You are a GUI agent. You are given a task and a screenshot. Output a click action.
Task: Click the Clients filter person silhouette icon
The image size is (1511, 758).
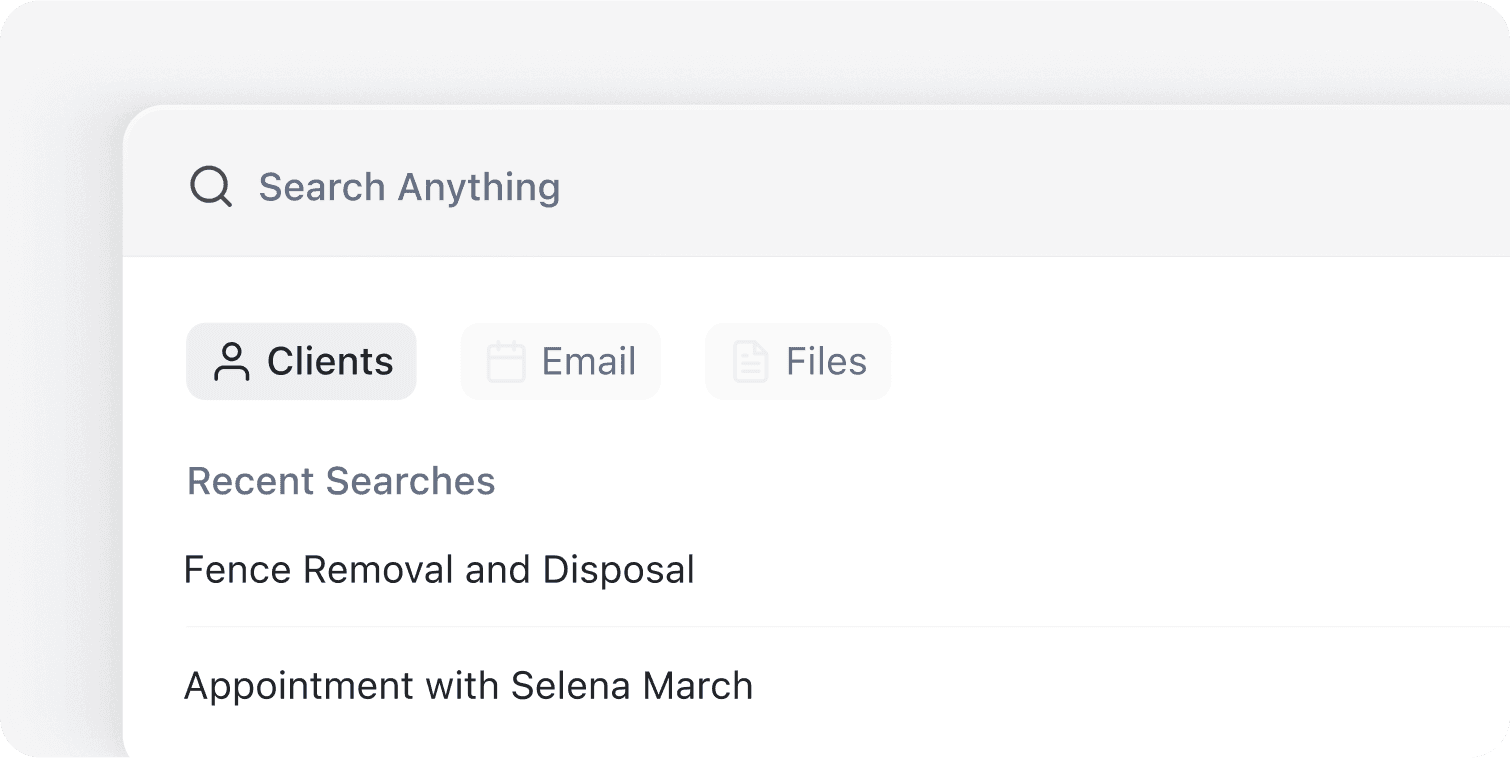[x=232, y=361]
